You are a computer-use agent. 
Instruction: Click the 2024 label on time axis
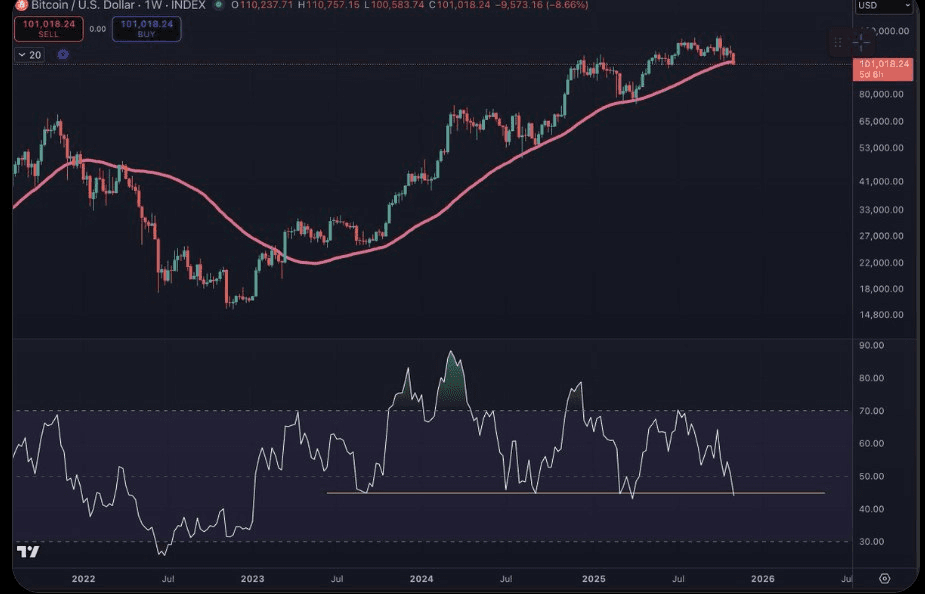tap(422, 578)
